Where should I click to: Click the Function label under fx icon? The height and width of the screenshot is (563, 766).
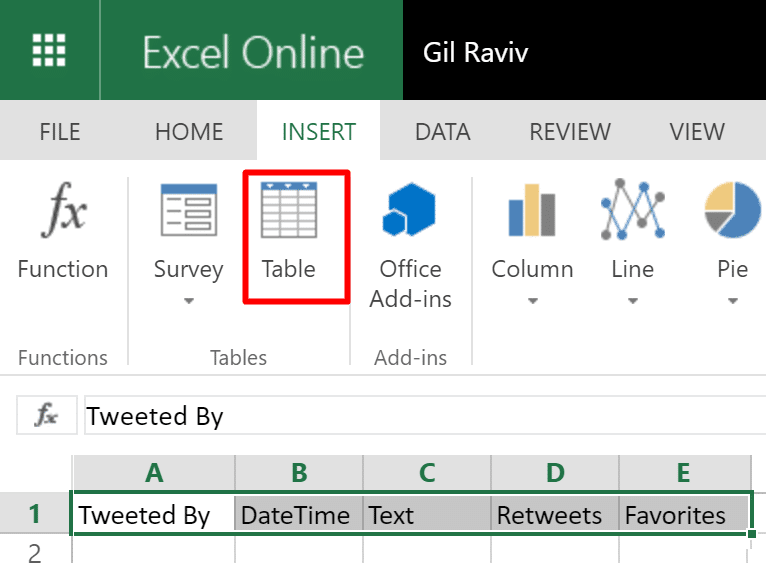pyautogui.click(x=63, y=269)
